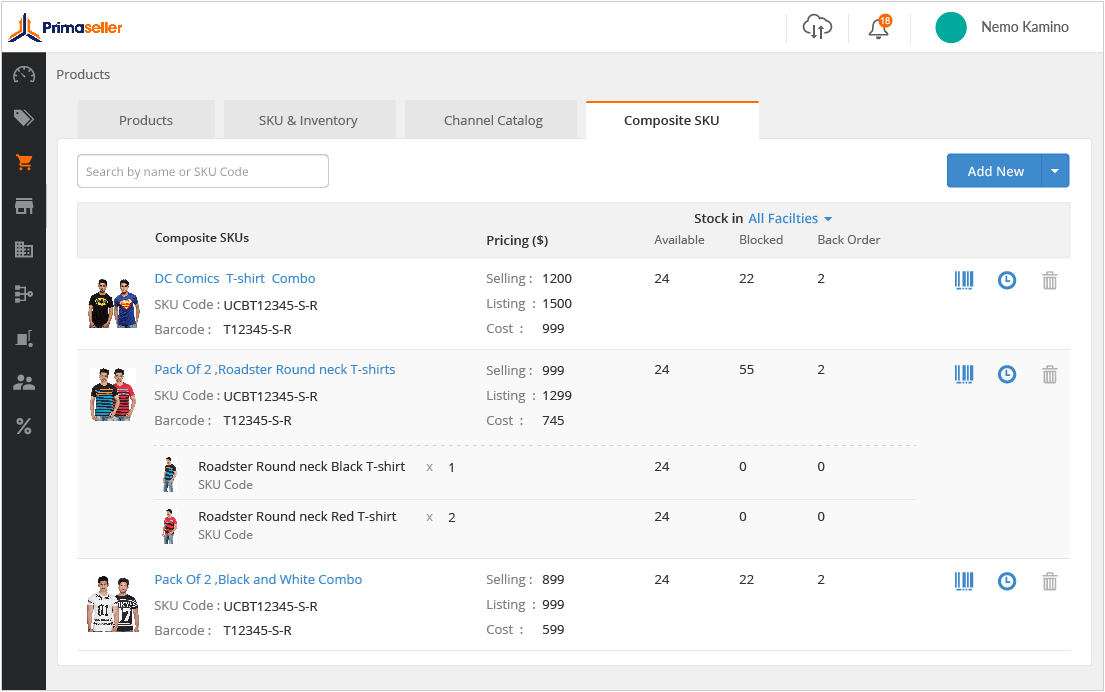
Task: Click the Add New button
Action: tap(994, 171)
